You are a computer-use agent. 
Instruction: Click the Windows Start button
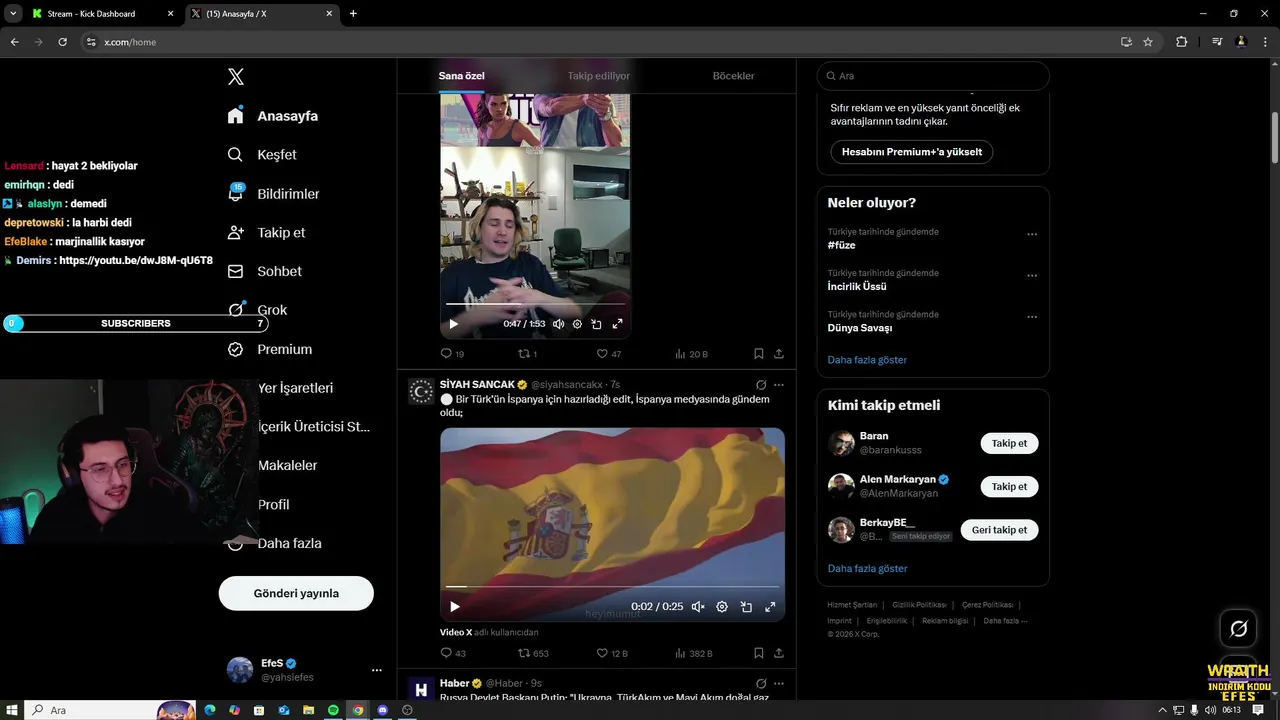11,710
